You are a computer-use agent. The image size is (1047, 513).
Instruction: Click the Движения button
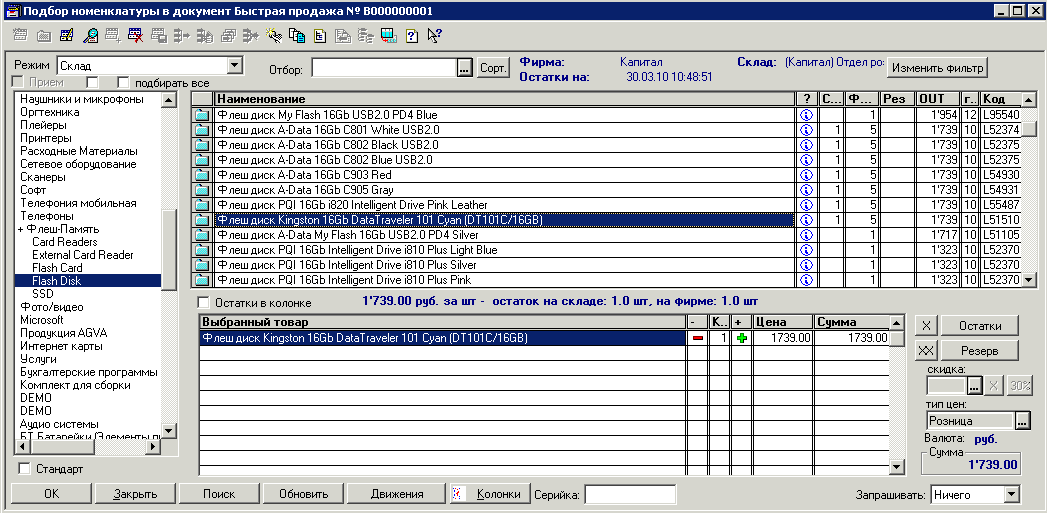(397, 494)
